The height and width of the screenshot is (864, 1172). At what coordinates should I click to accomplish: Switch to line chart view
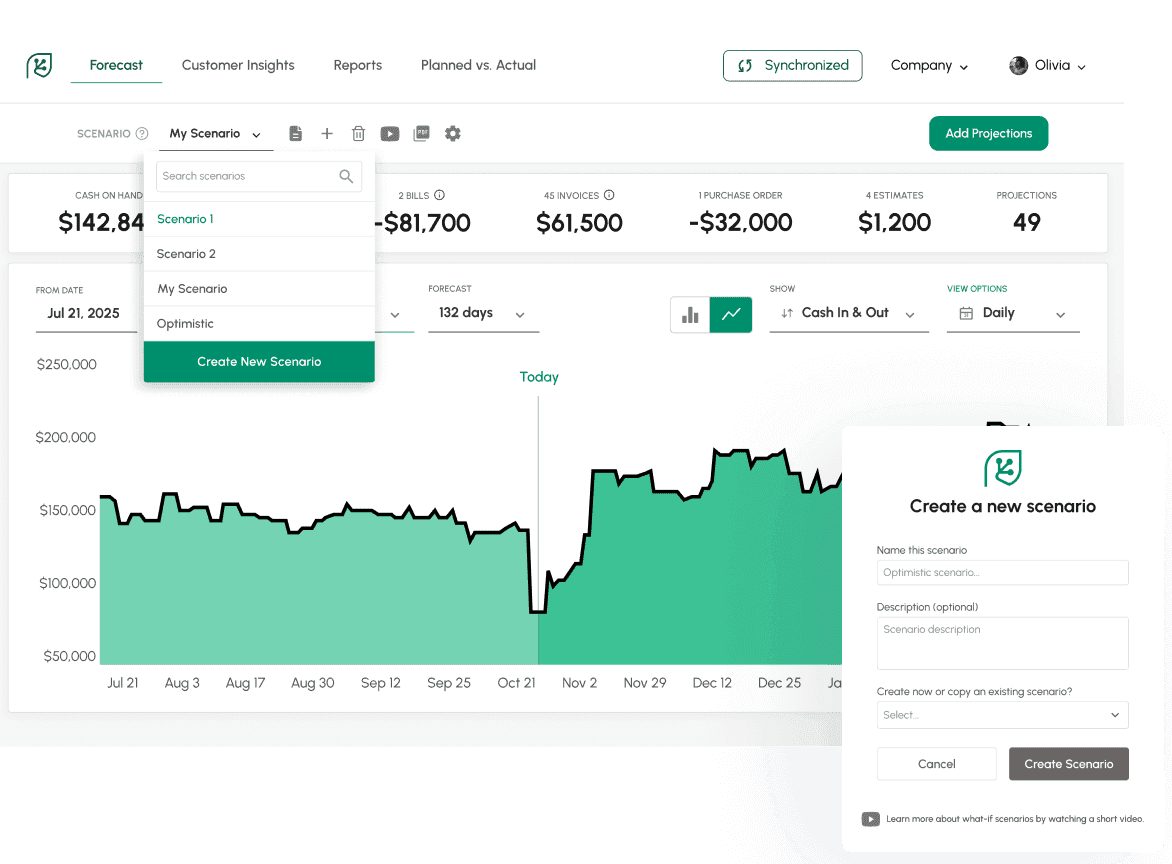731,314
